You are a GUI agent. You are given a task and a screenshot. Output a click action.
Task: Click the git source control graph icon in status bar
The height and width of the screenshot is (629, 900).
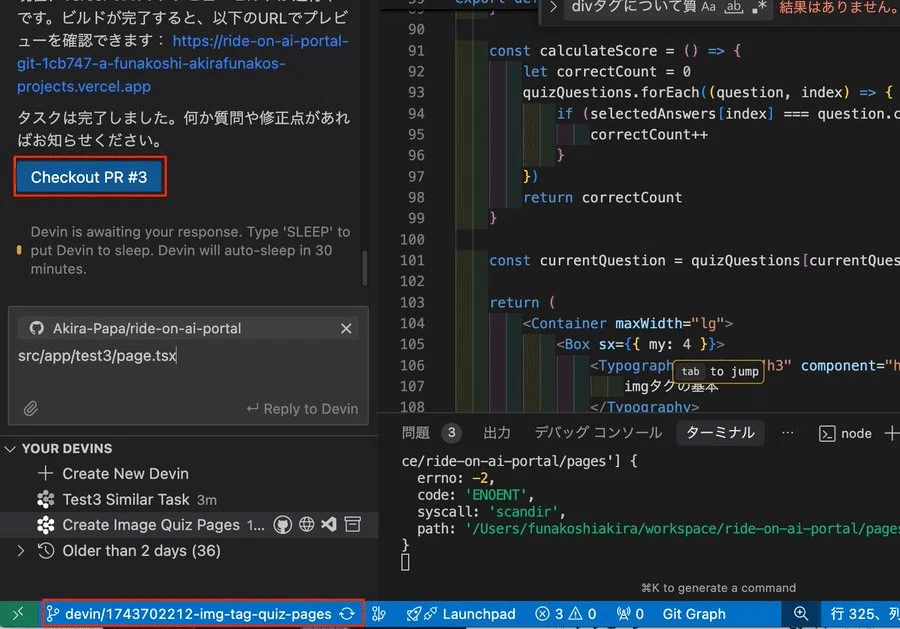(379, 614)
